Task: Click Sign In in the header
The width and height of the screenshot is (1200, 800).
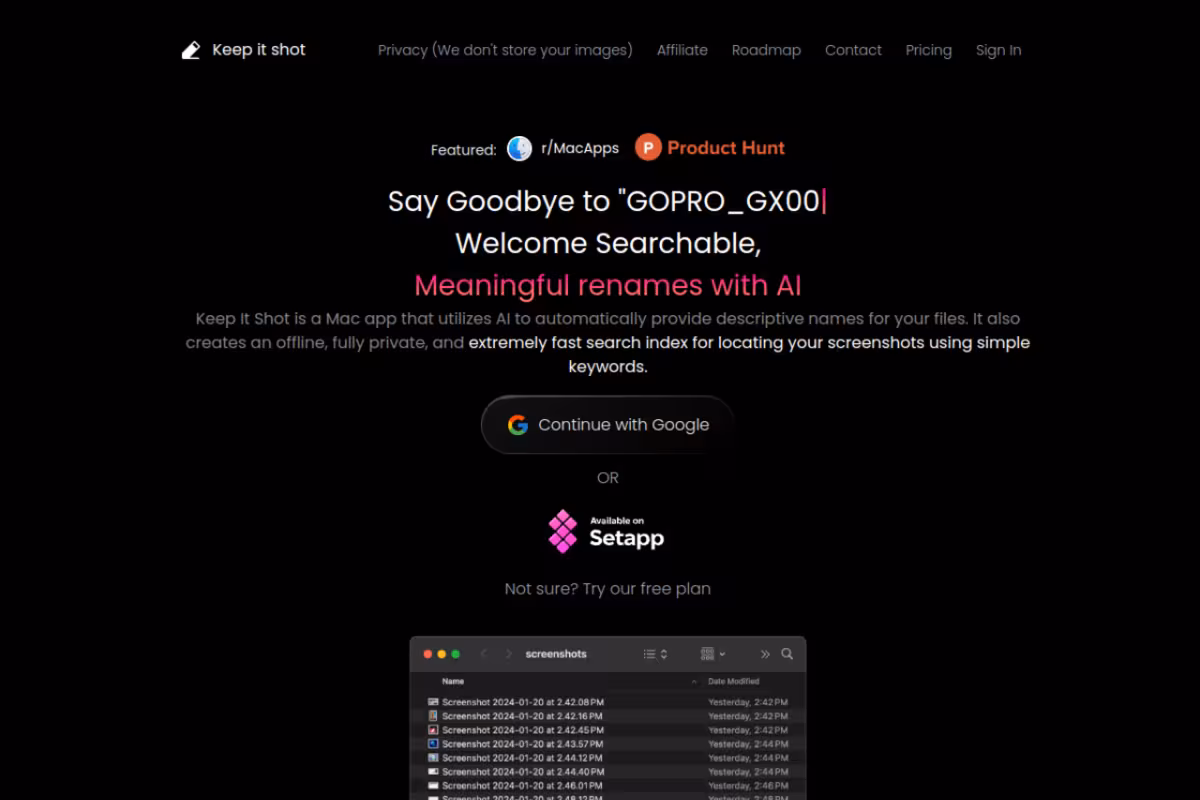Action: click(x=998, y=50)
